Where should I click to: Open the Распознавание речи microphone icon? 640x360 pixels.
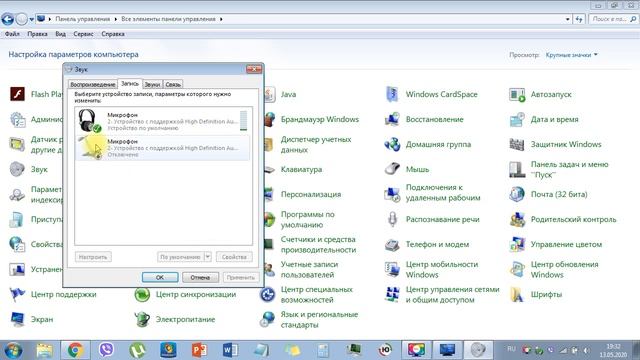pos(392,219)
